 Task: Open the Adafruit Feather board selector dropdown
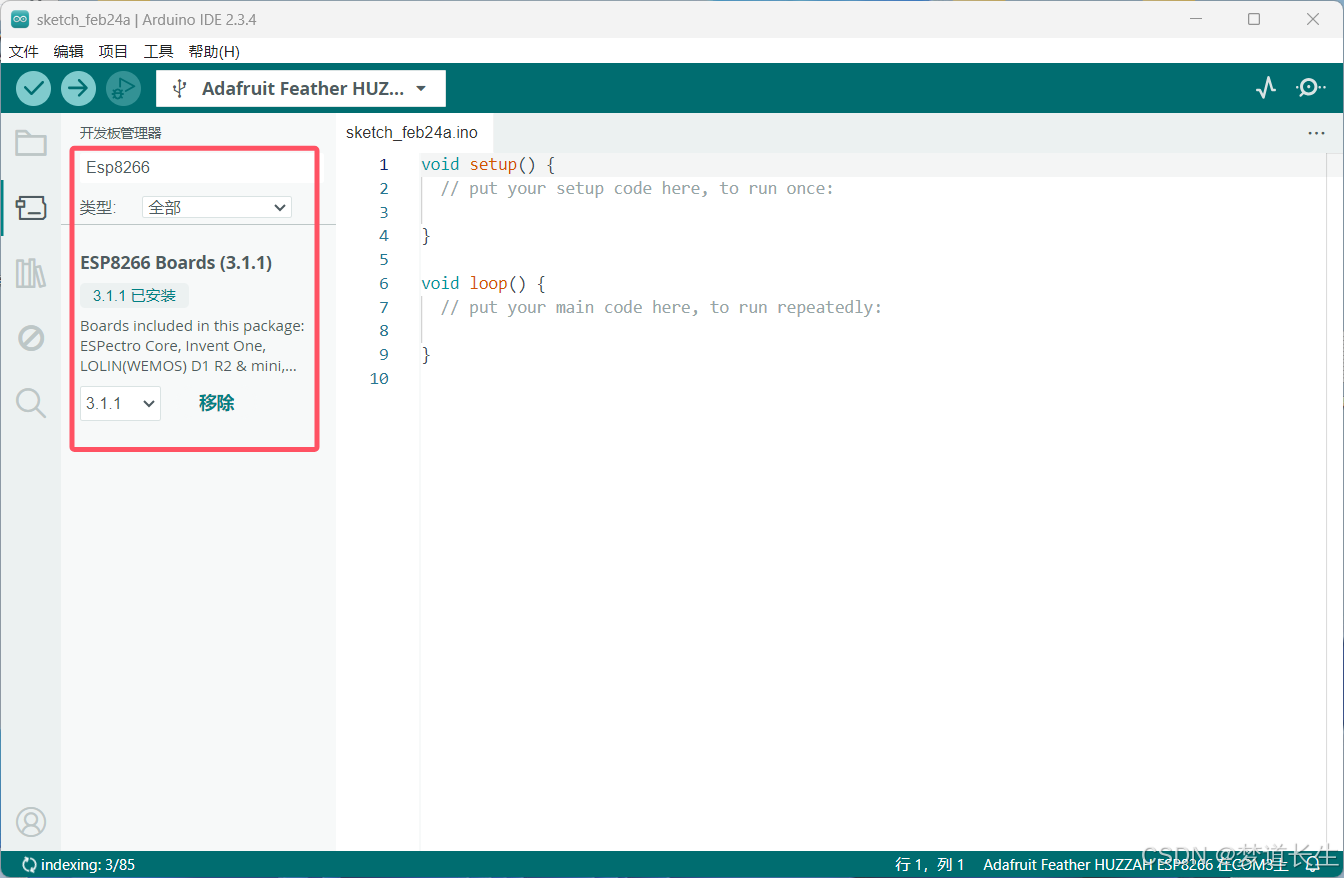click(x=301, y=88)
